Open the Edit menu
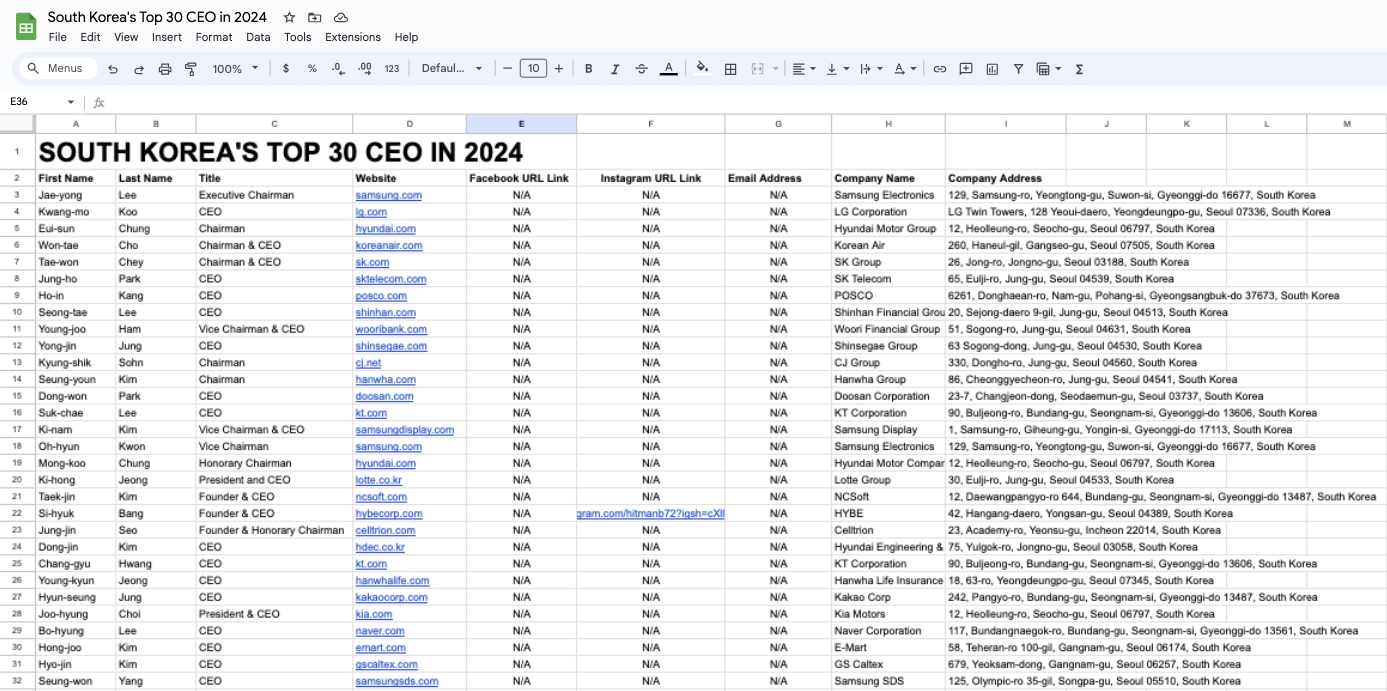This screenshot has height=691, width=1387. (90, 37)
